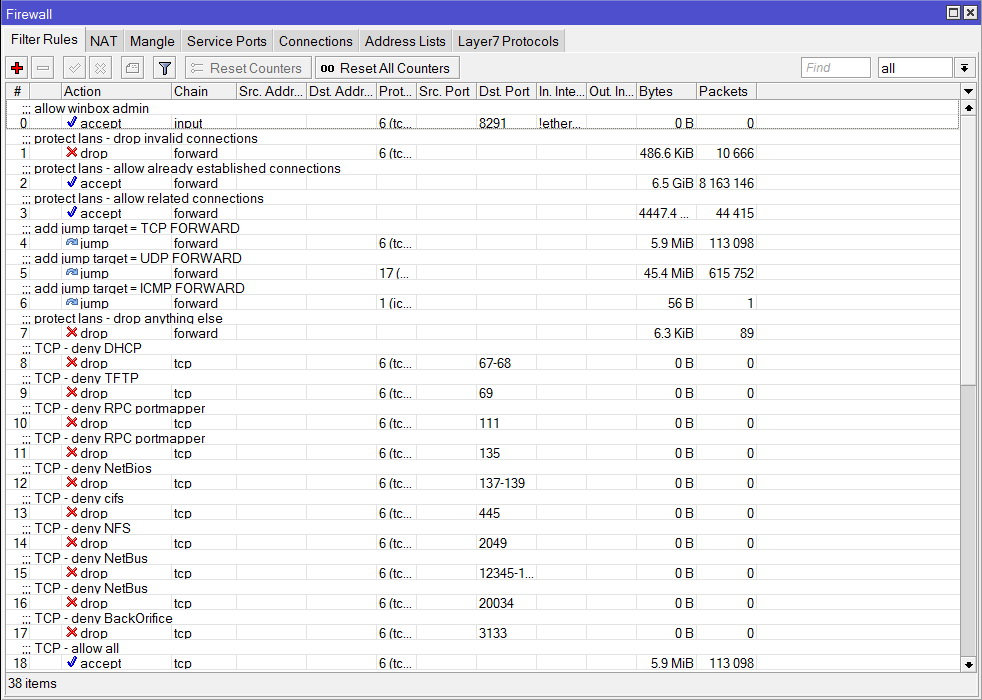Click the drop icon of rule 7

point(72,332)
